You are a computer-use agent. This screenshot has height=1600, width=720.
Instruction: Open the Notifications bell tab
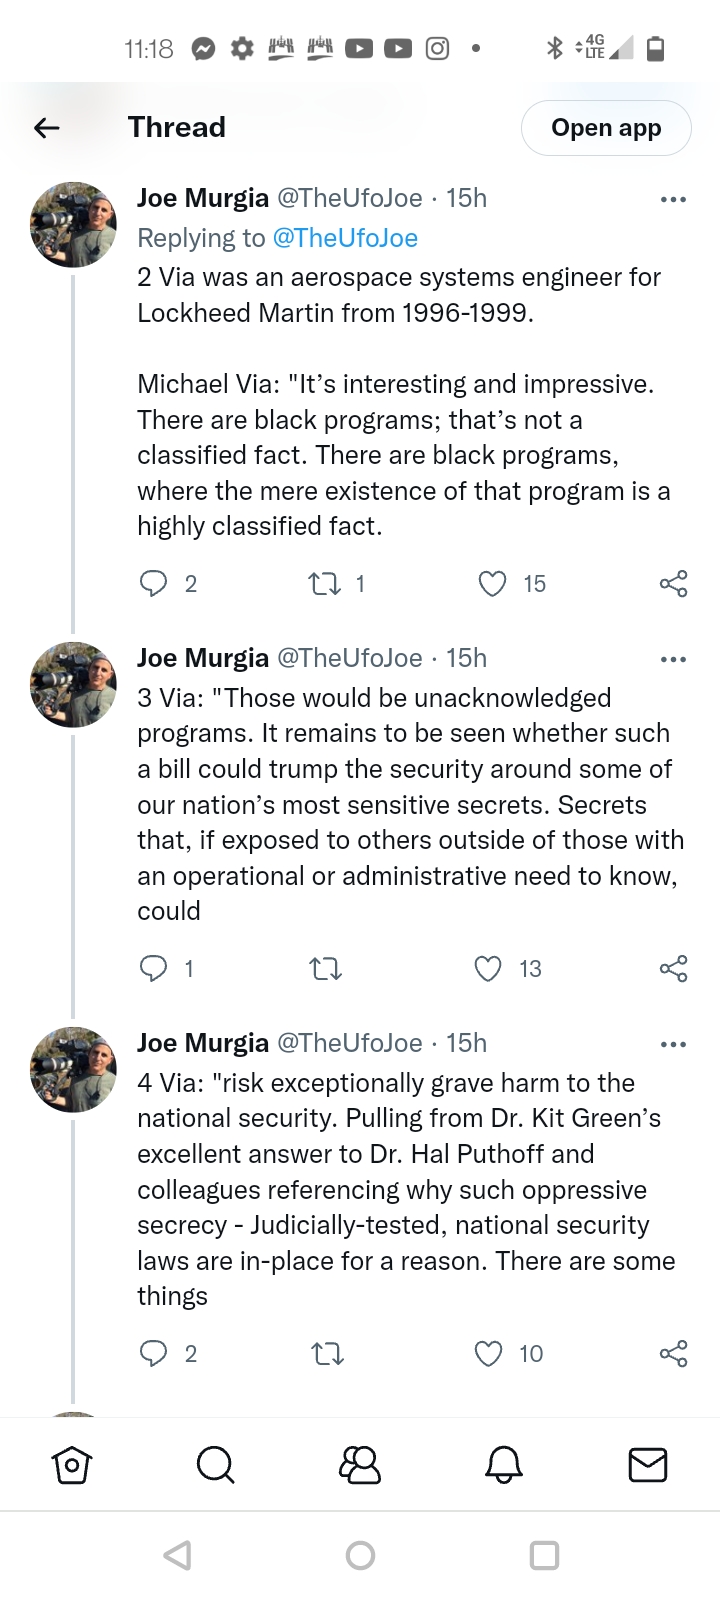coord(503,1465)
